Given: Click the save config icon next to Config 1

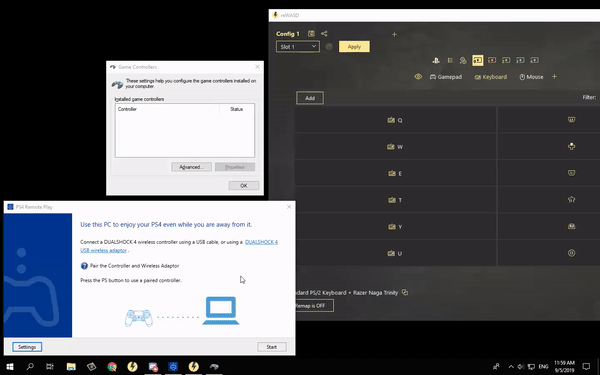Looking at the screenshot, I should (311, 34).
